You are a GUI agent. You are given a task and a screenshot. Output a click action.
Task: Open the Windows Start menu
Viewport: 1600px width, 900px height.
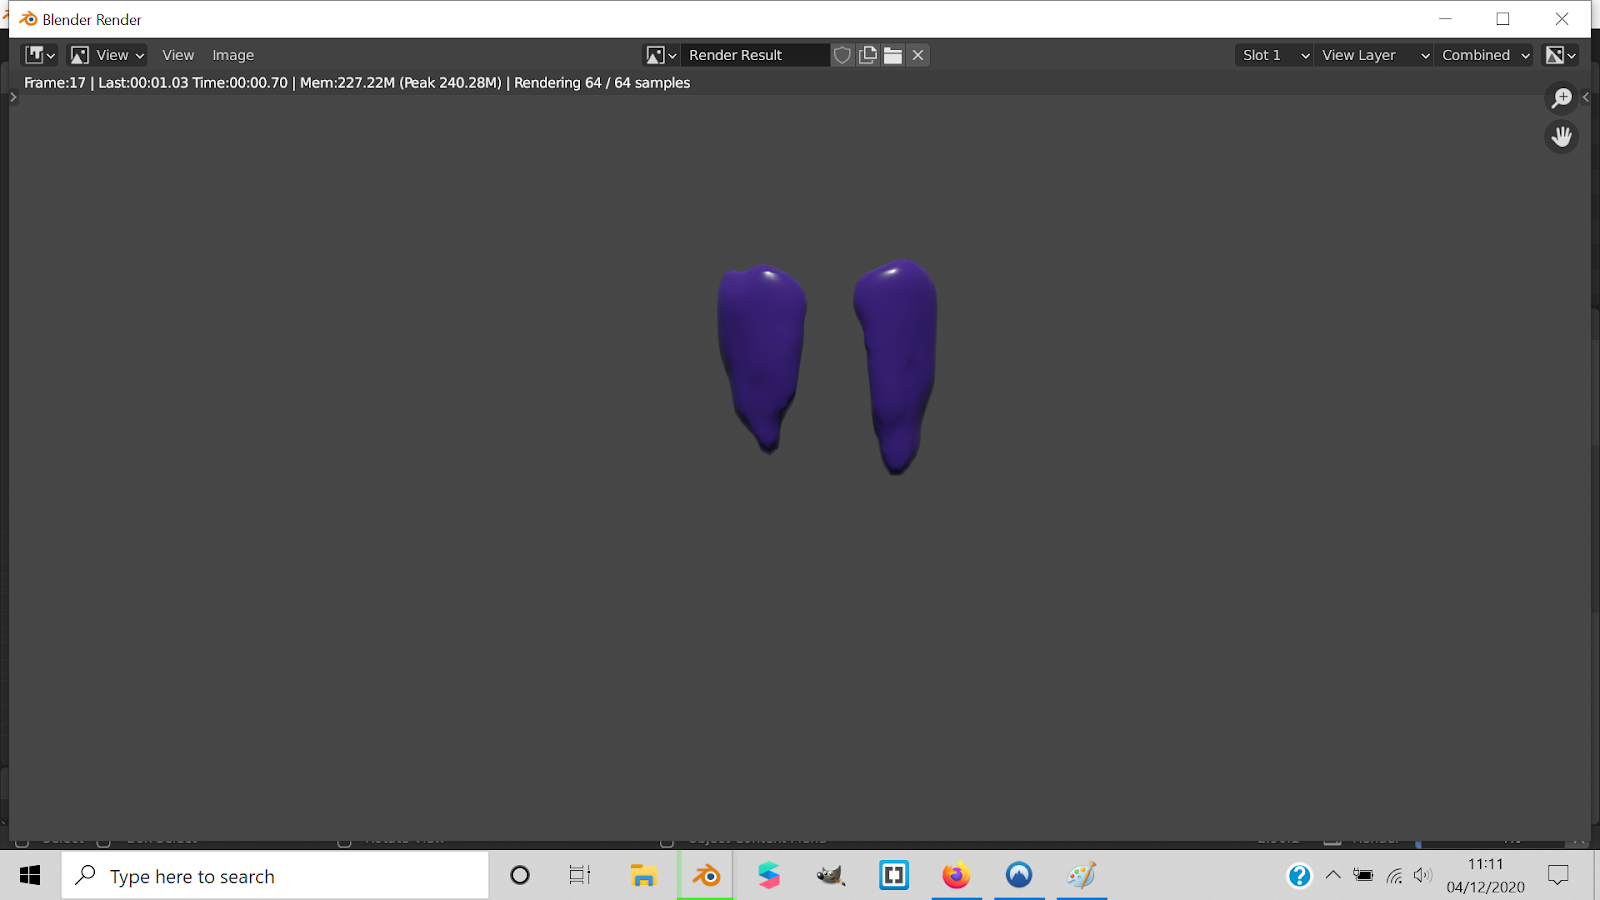coord(30,876)
